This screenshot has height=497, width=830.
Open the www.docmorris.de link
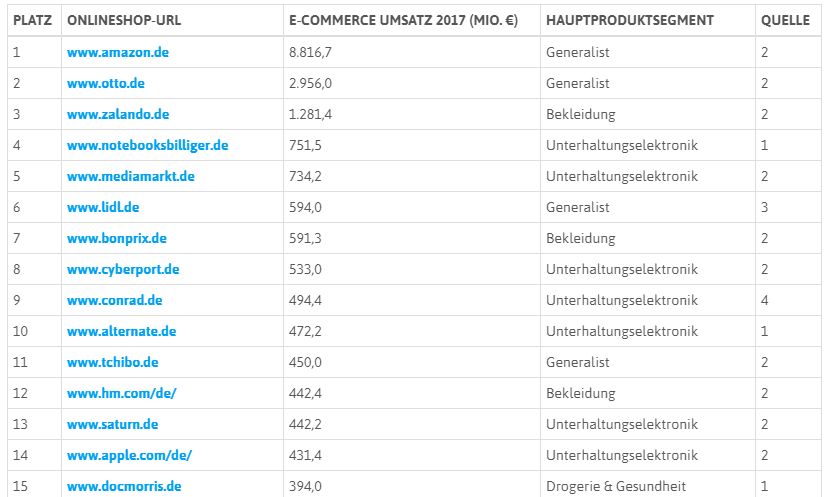(x=124, y=486)
